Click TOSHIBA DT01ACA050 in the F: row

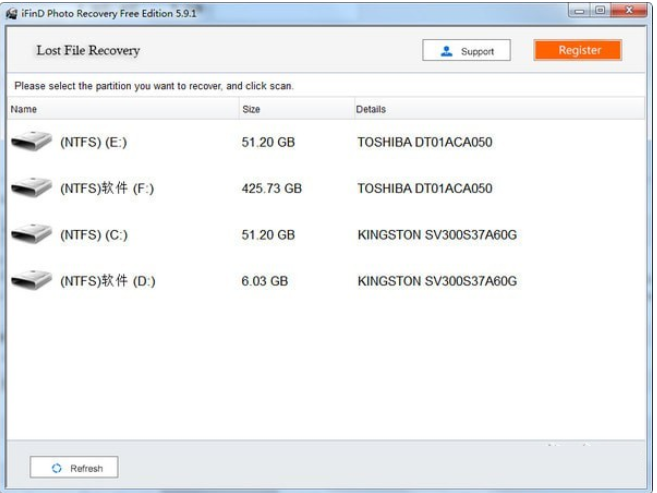point(425,188)
